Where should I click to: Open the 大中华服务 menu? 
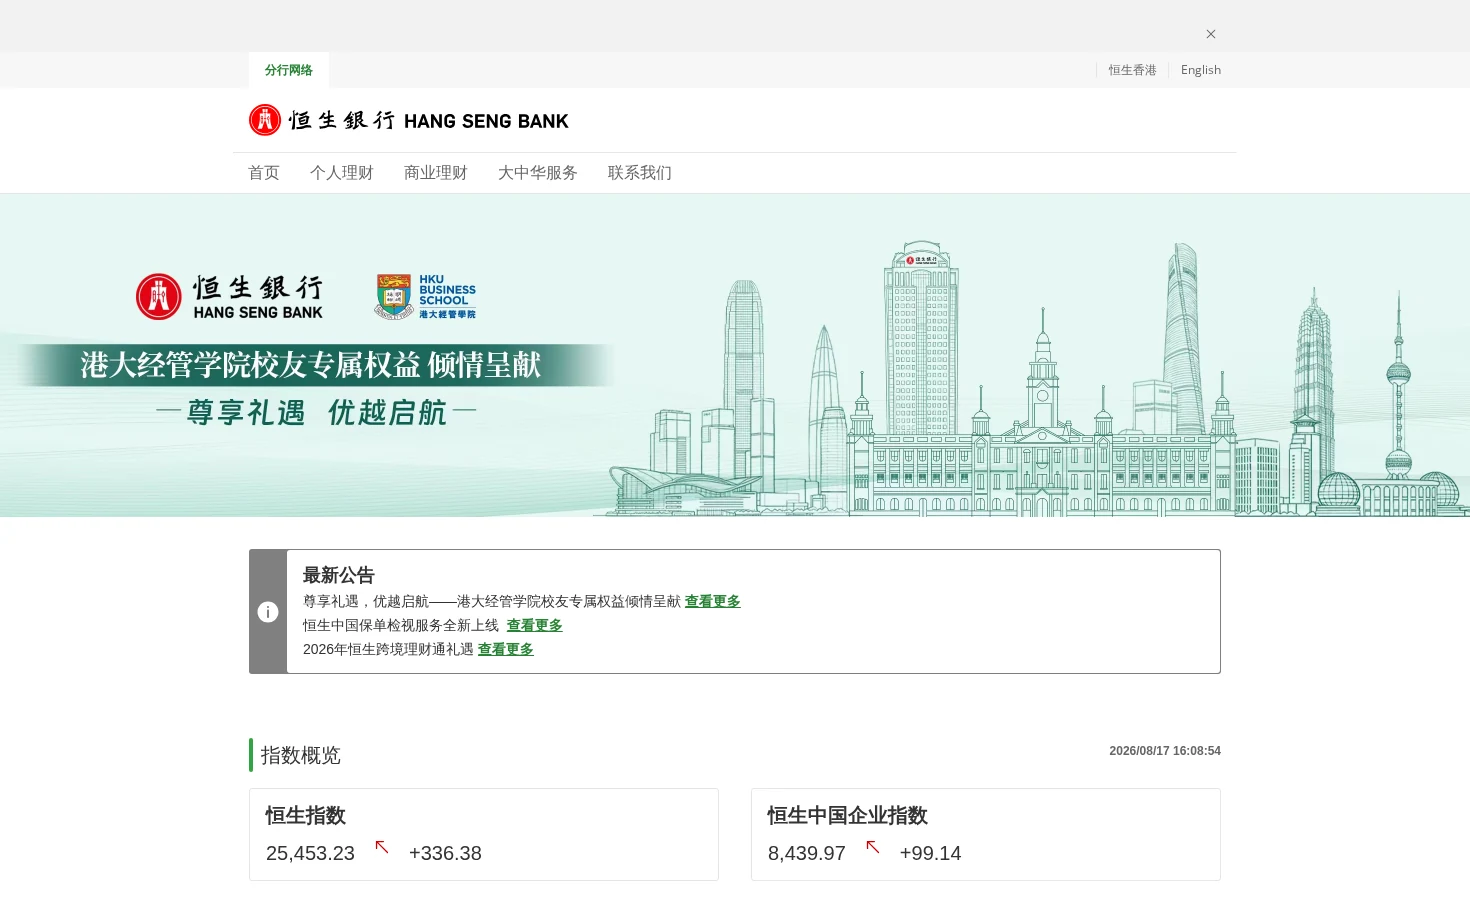point(538,173)
